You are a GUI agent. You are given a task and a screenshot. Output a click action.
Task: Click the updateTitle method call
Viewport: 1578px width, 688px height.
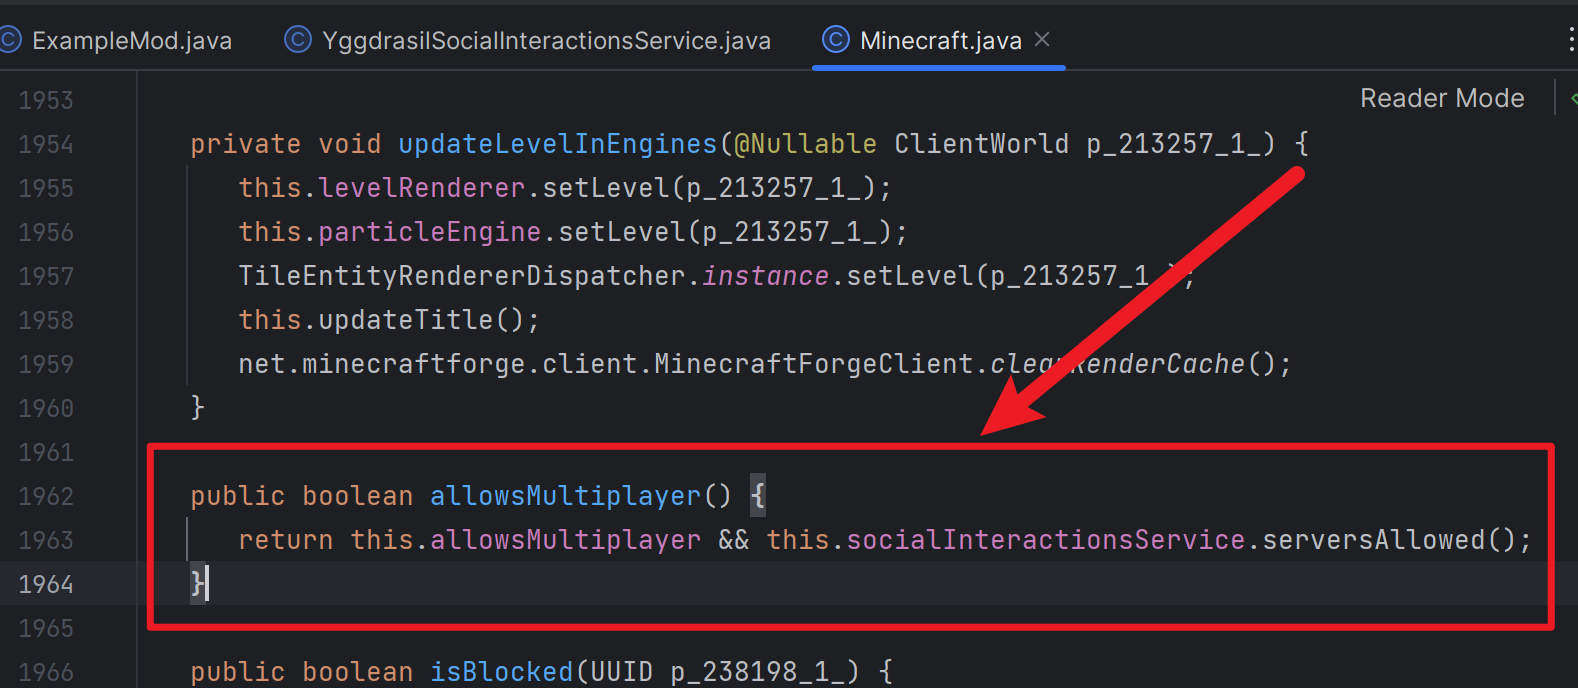click(406, 320)
